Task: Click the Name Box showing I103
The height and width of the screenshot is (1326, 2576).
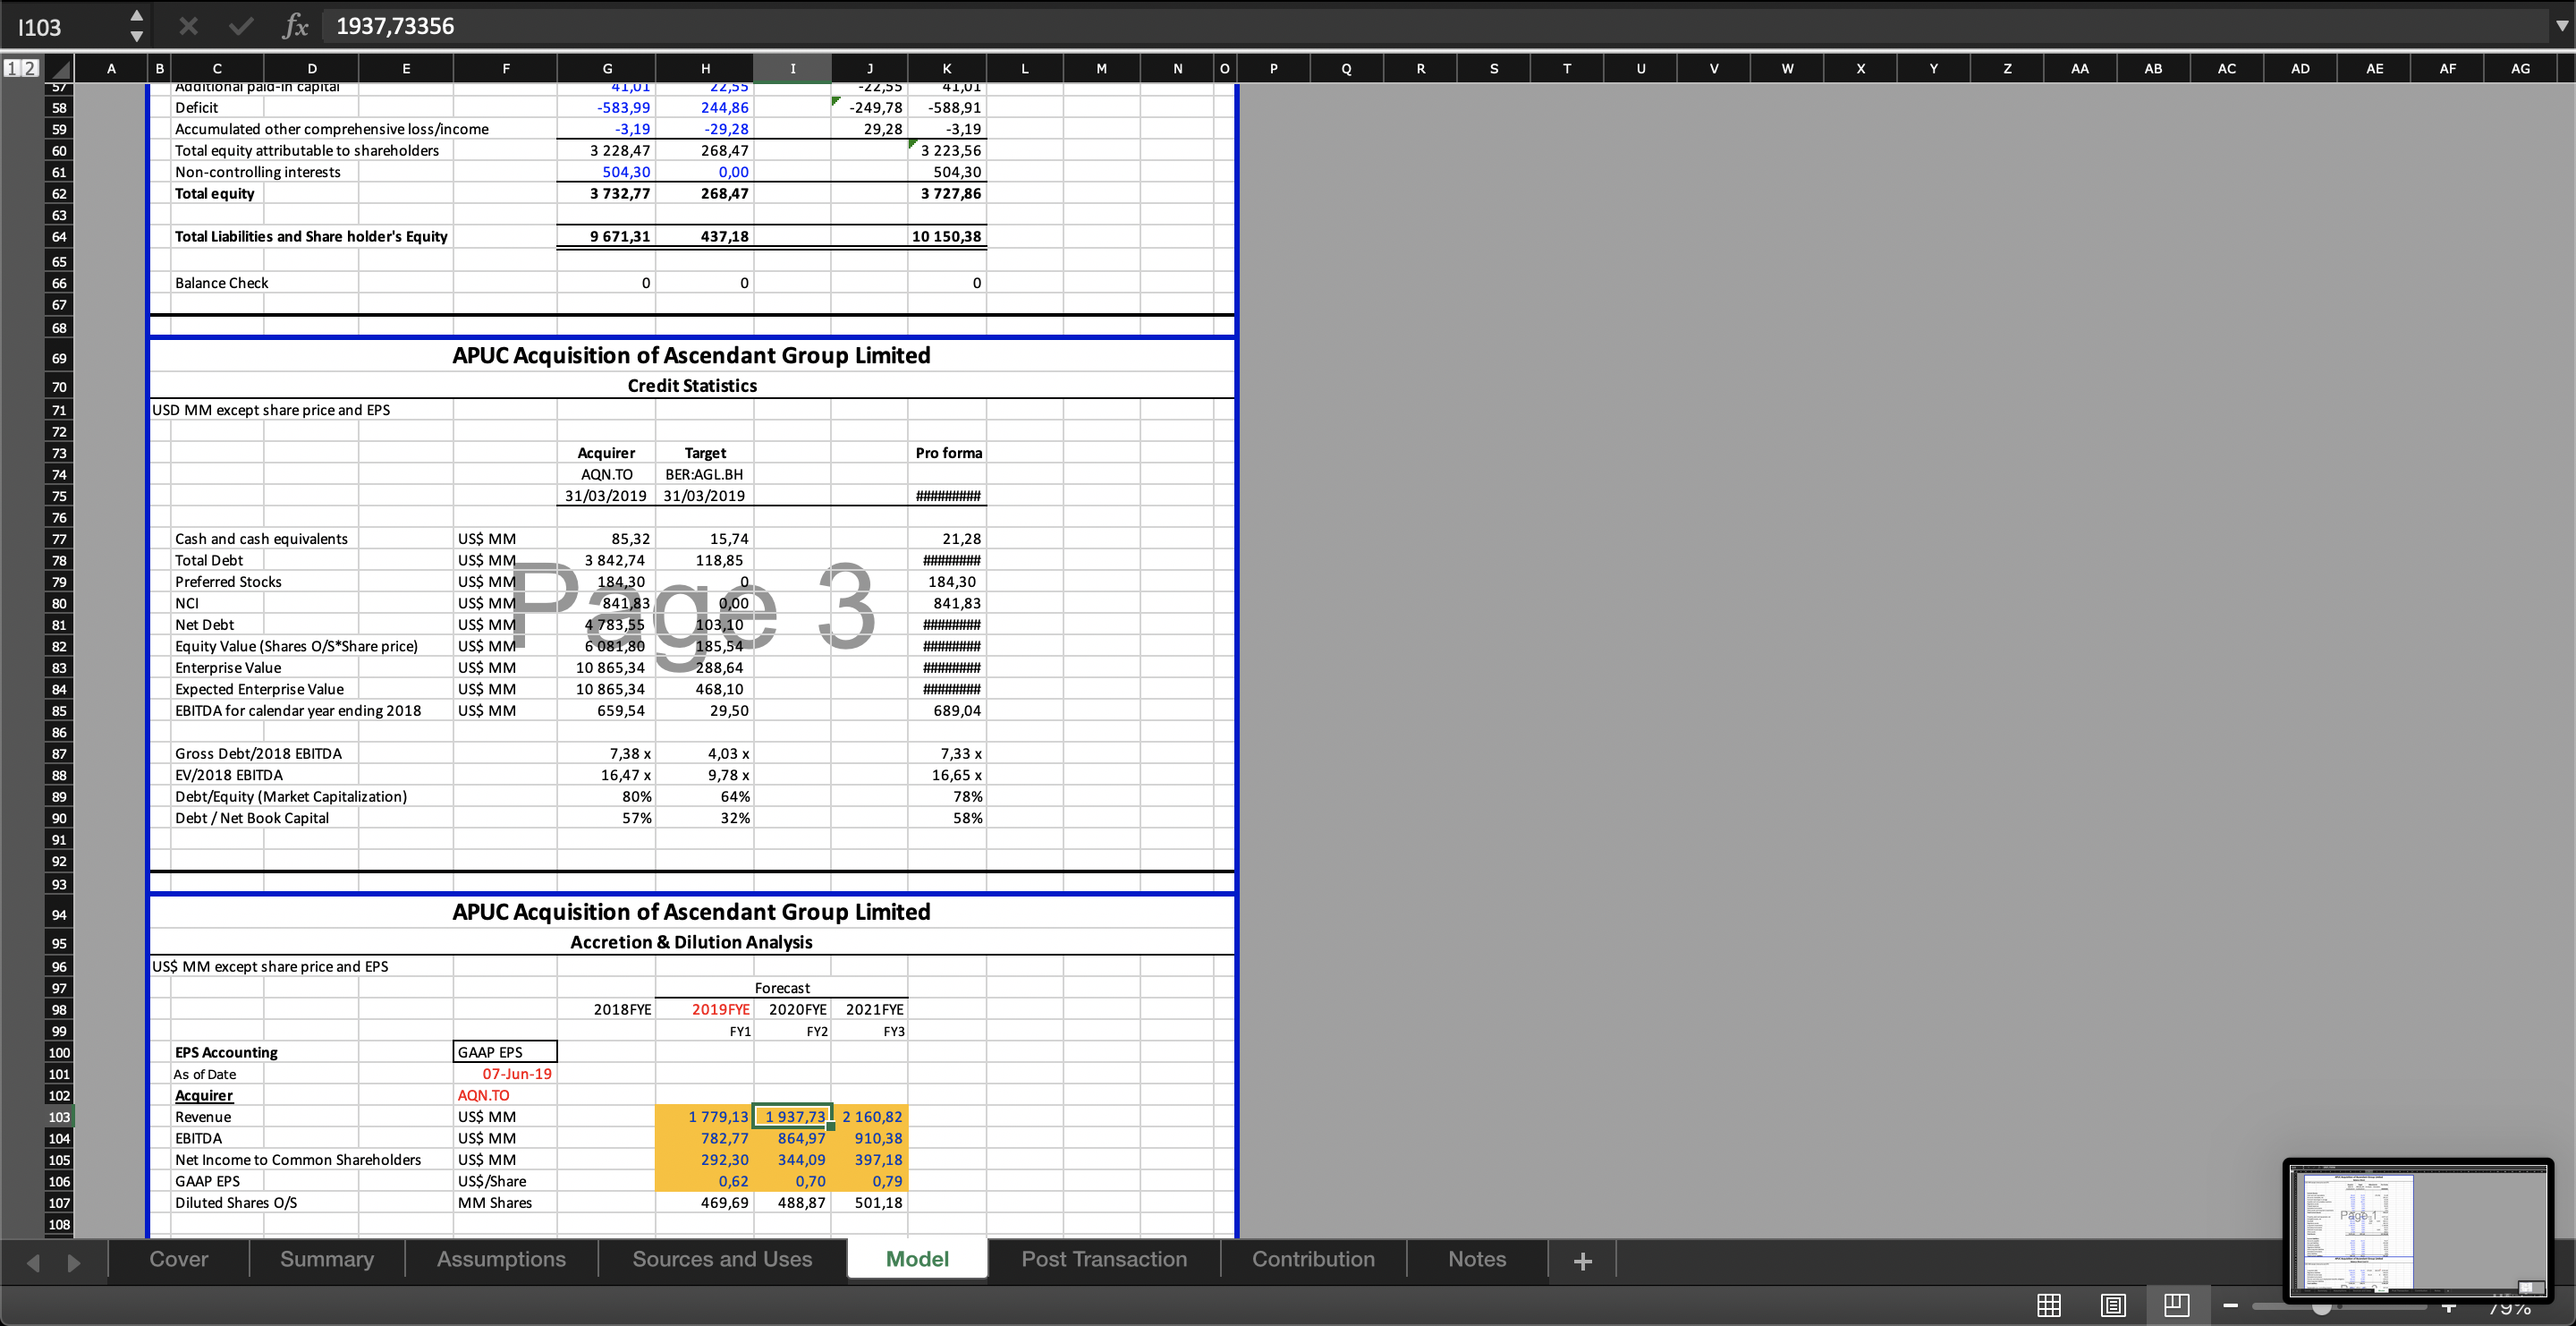Action: pyautogui.click(x=65, y=27)
